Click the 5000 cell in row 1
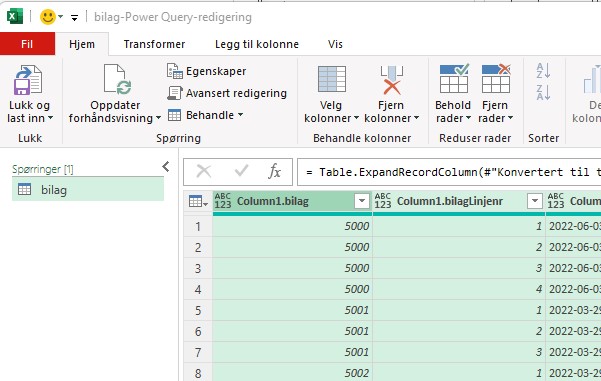Screen dimensions: 601x381 [292, 226]
